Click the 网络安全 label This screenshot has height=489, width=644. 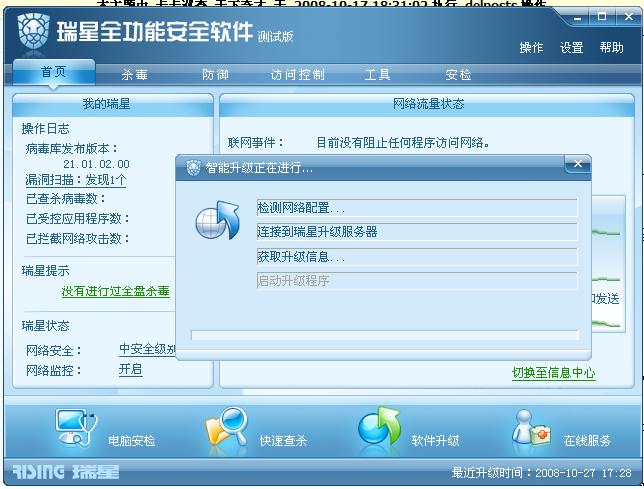[x=53, y=351]
